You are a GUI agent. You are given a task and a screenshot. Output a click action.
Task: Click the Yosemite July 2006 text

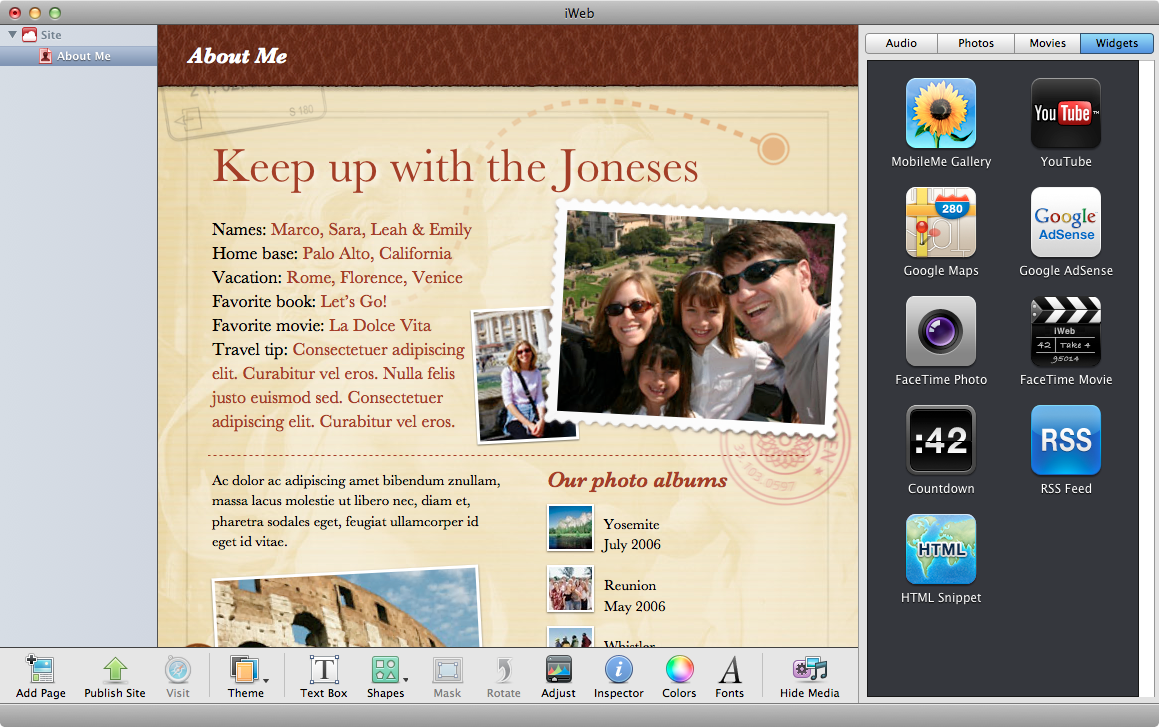coord(632,534)
